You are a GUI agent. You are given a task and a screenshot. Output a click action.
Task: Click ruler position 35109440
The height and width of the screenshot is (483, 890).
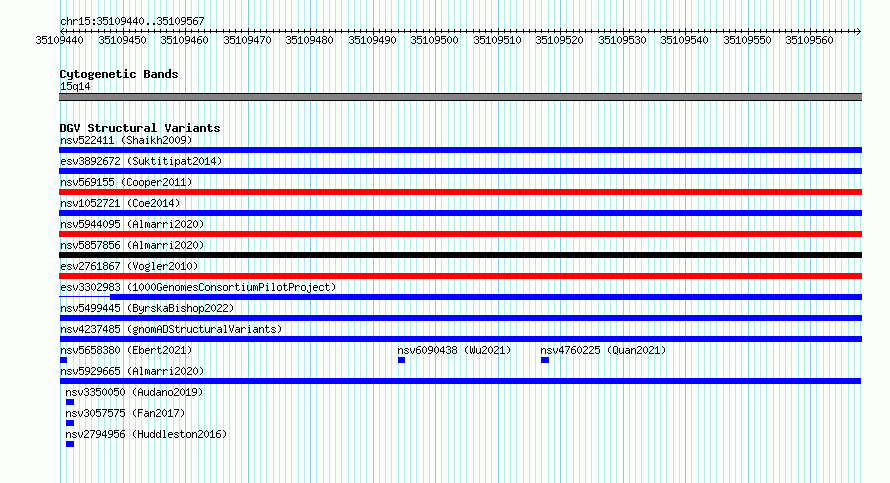coord(60,40)
